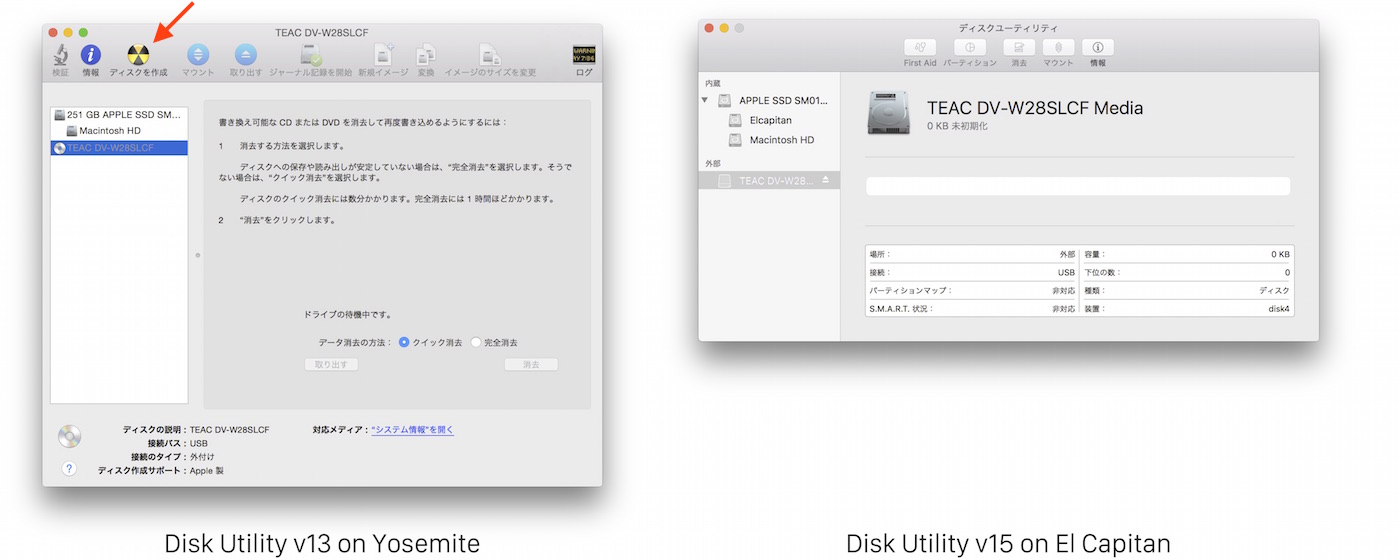
Task: Click the New Image toolbar icon
Action: (385, 55)
